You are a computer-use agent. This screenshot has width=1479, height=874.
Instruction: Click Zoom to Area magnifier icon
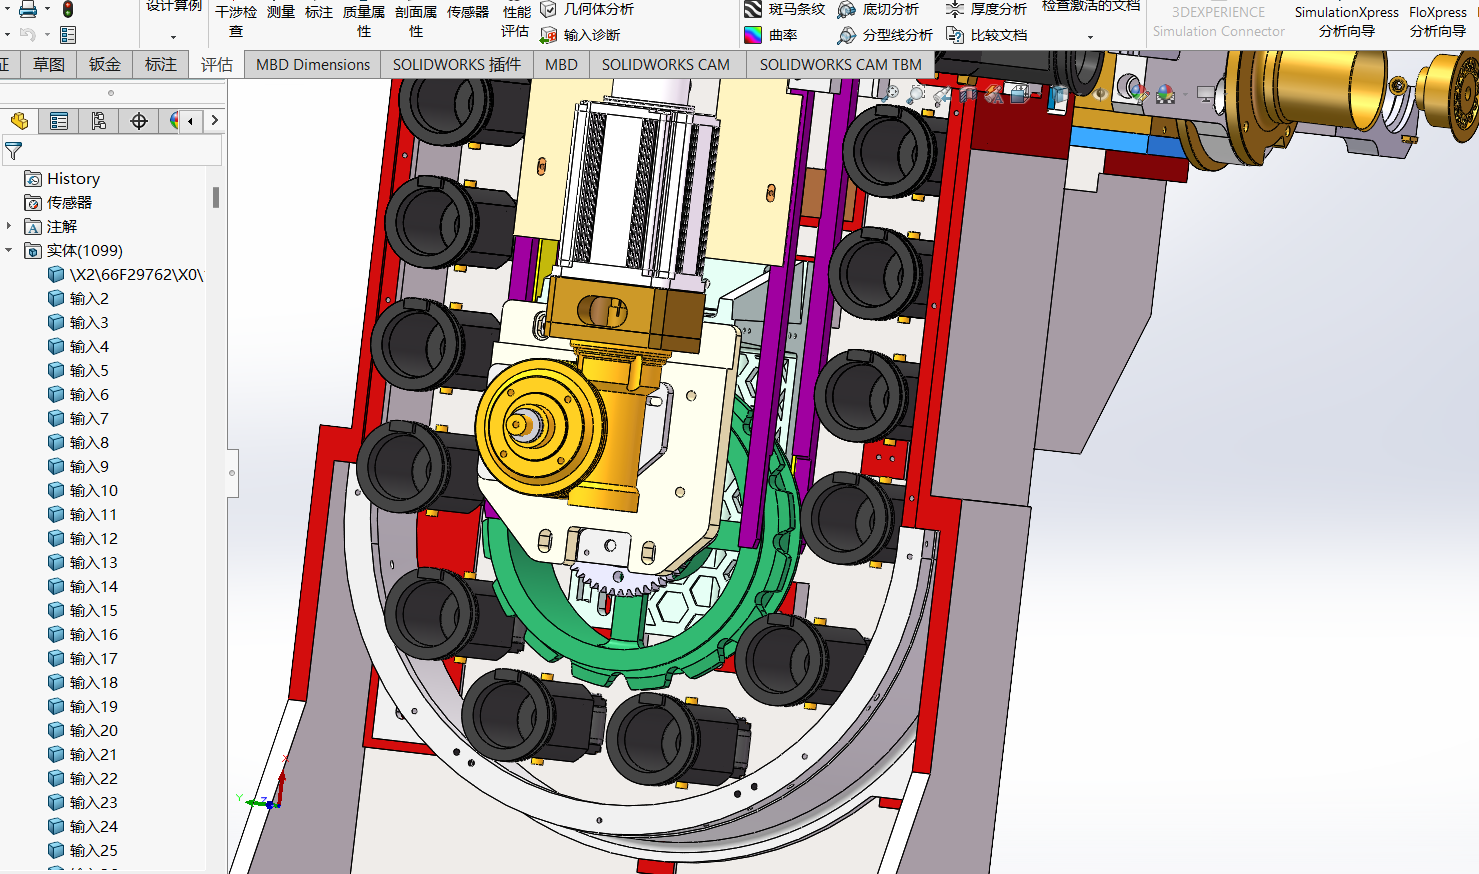point(918,94)
